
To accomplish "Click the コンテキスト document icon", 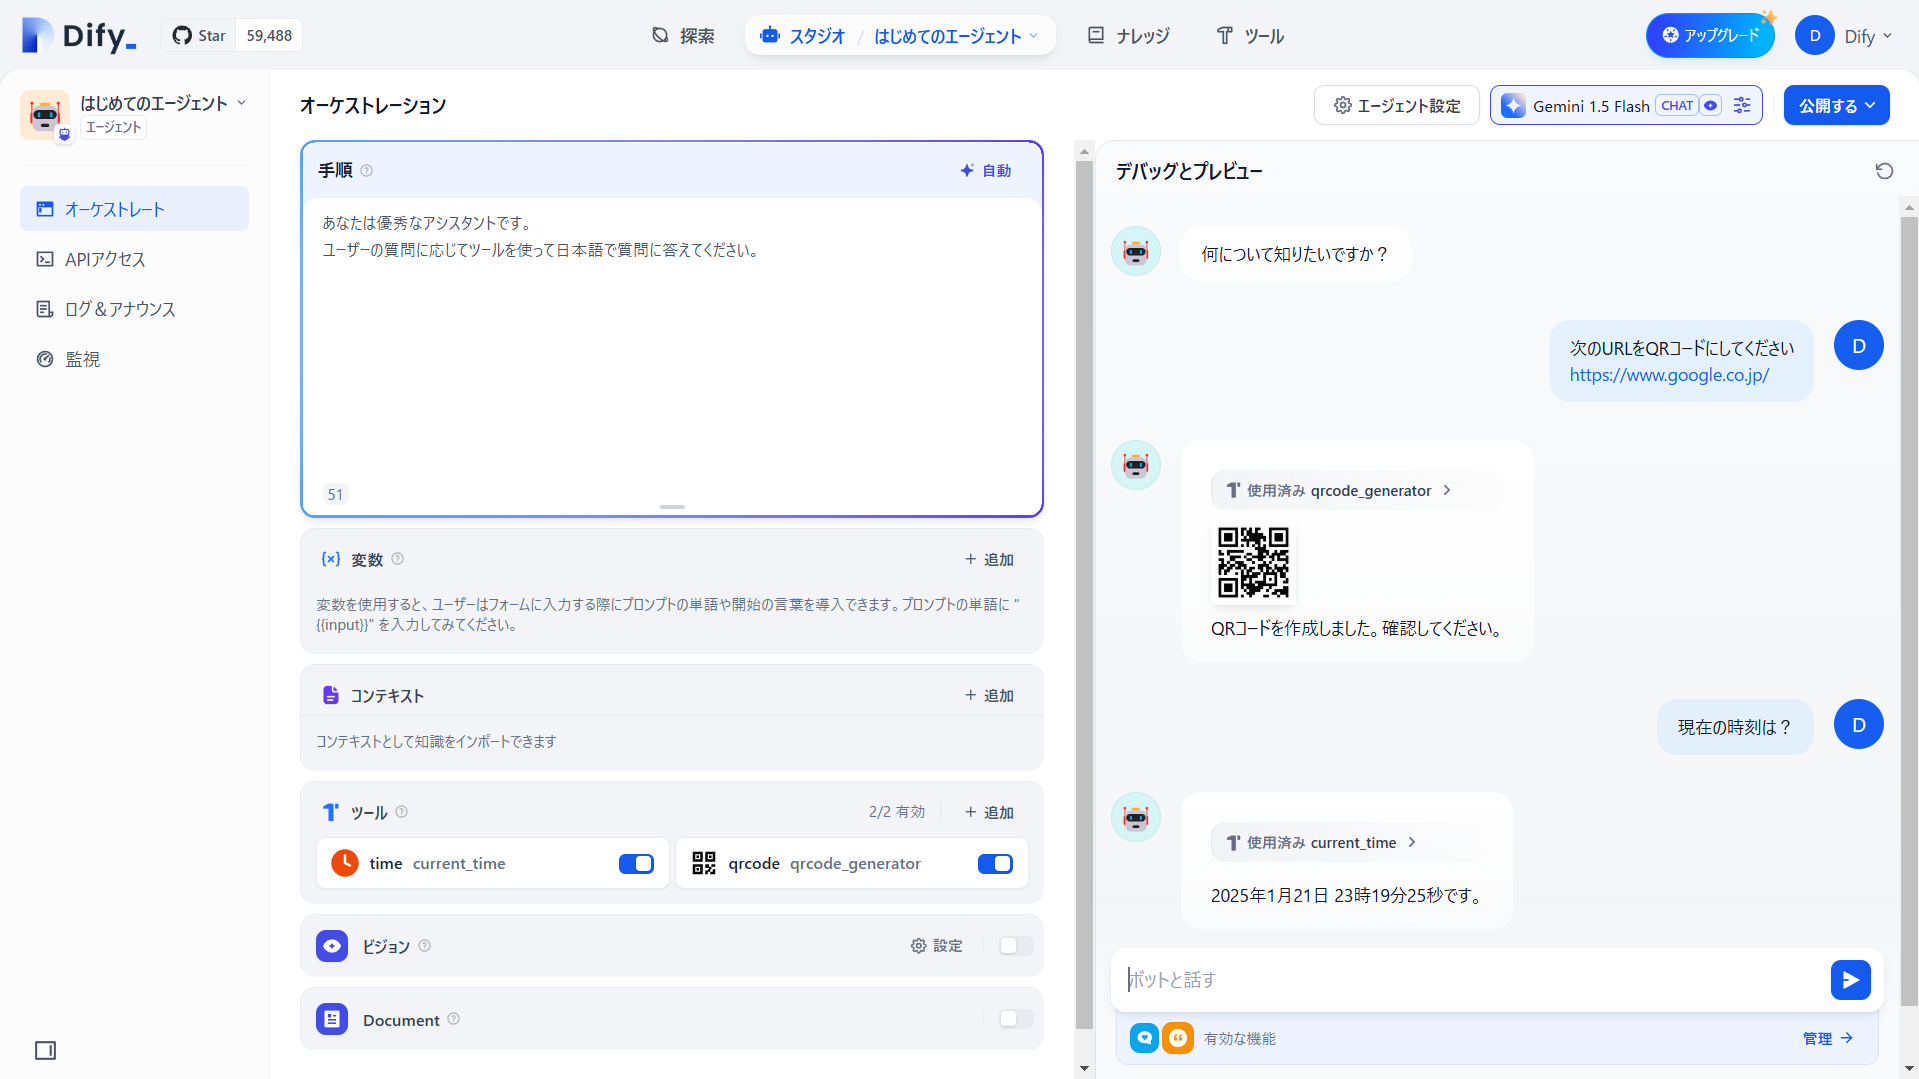I will point(330,695).
